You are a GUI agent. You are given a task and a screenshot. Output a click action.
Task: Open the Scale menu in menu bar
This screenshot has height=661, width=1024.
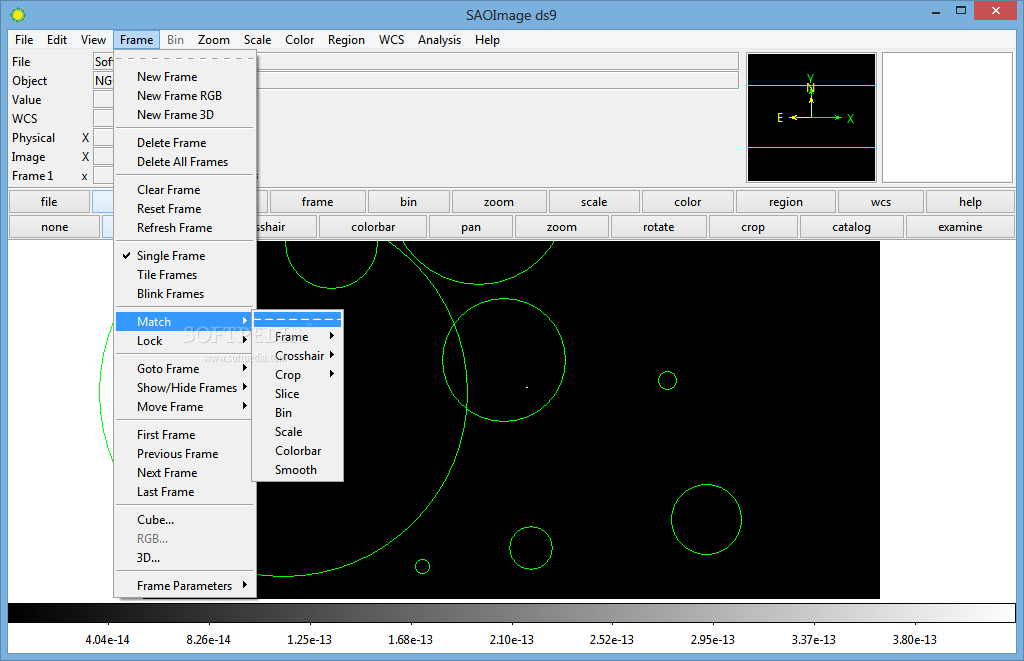pos(257,40)
